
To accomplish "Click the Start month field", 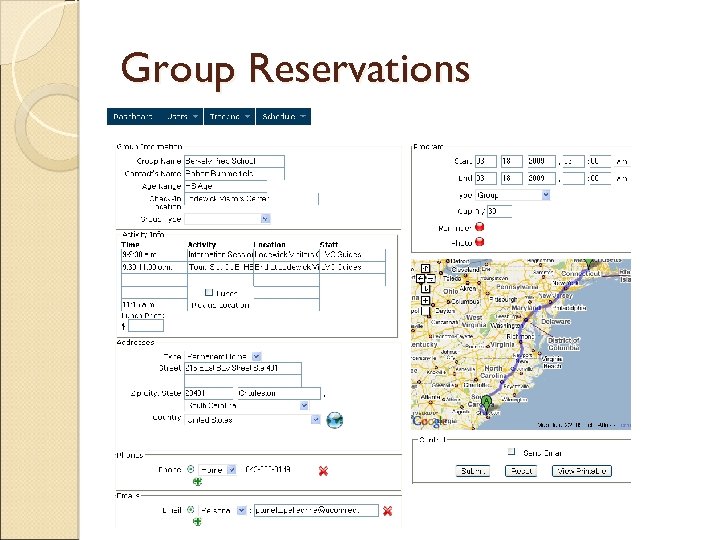I will (486, 162).
